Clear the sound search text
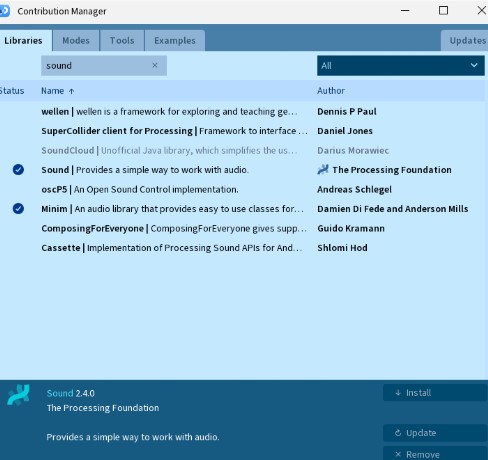488x460 pixels. [x=155, y=65]
